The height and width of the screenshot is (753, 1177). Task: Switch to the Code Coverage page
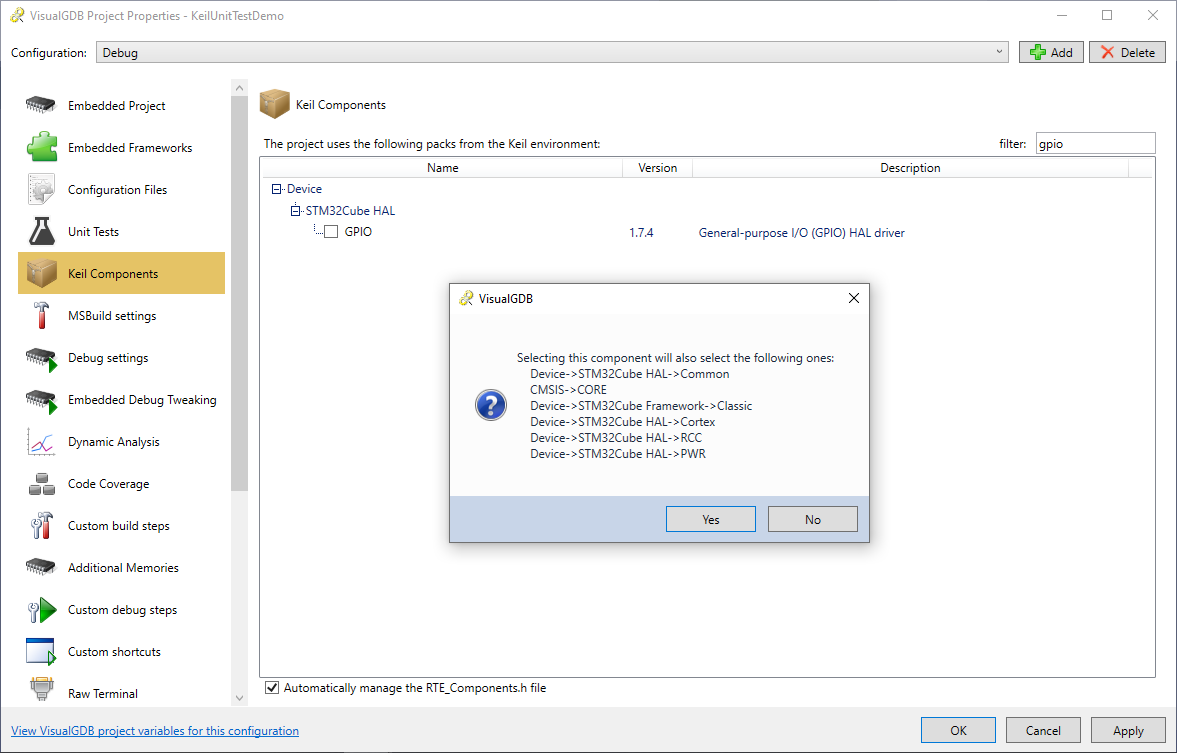coord(122,483)
